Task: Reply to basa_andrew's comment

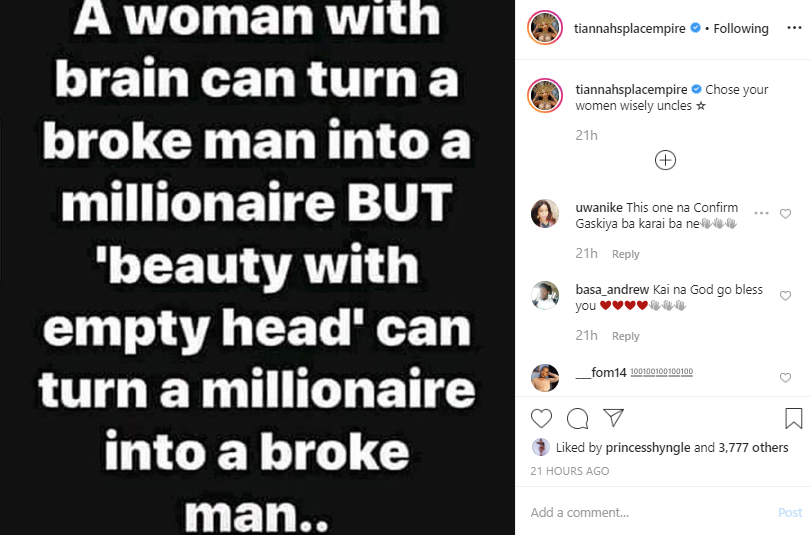Action: (x=626, y=336)
